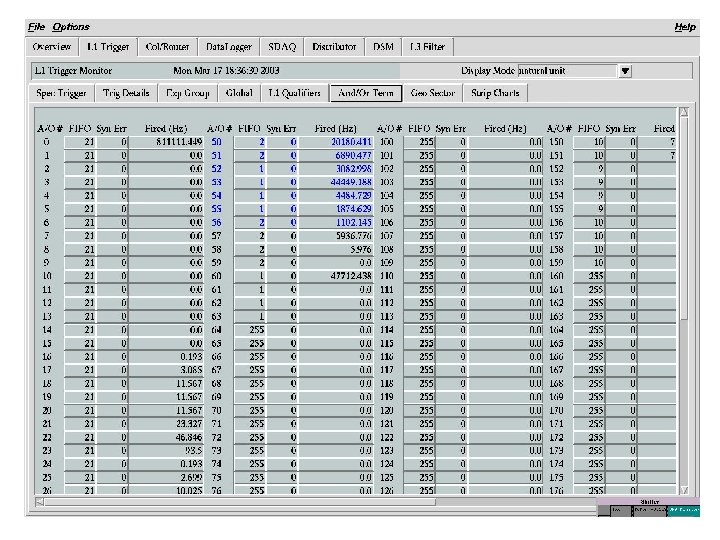This screenshot has height=540, width=720.
Task: Click A/O number 50 in blue
Action: [216, 142]
